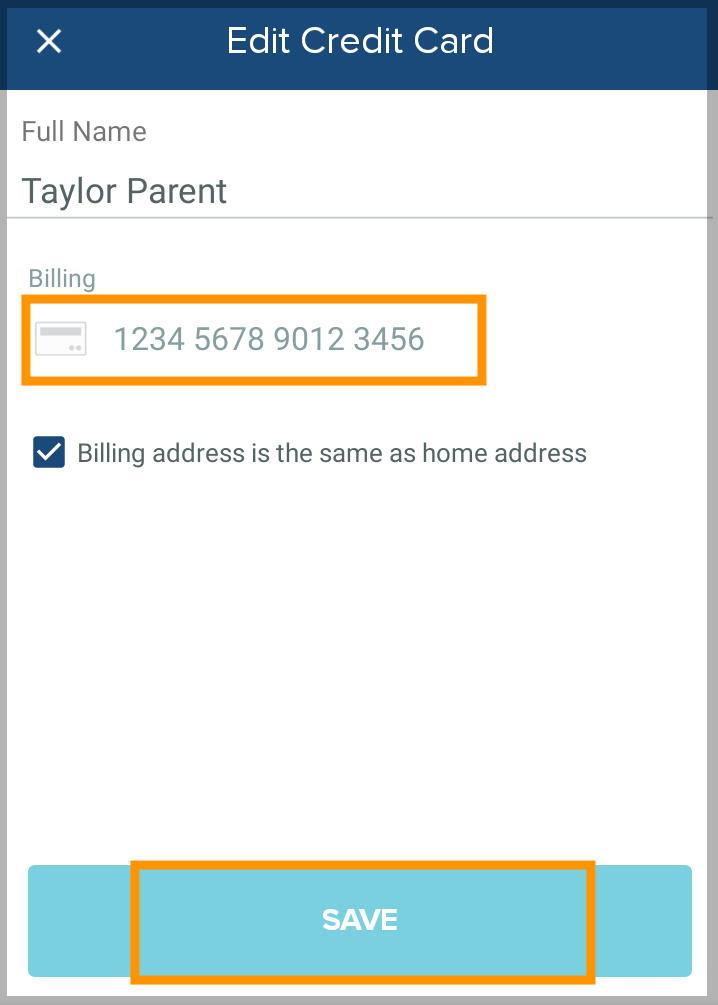
Task: Click the underline beneath the Full Name field
Action: click(360, 217)
